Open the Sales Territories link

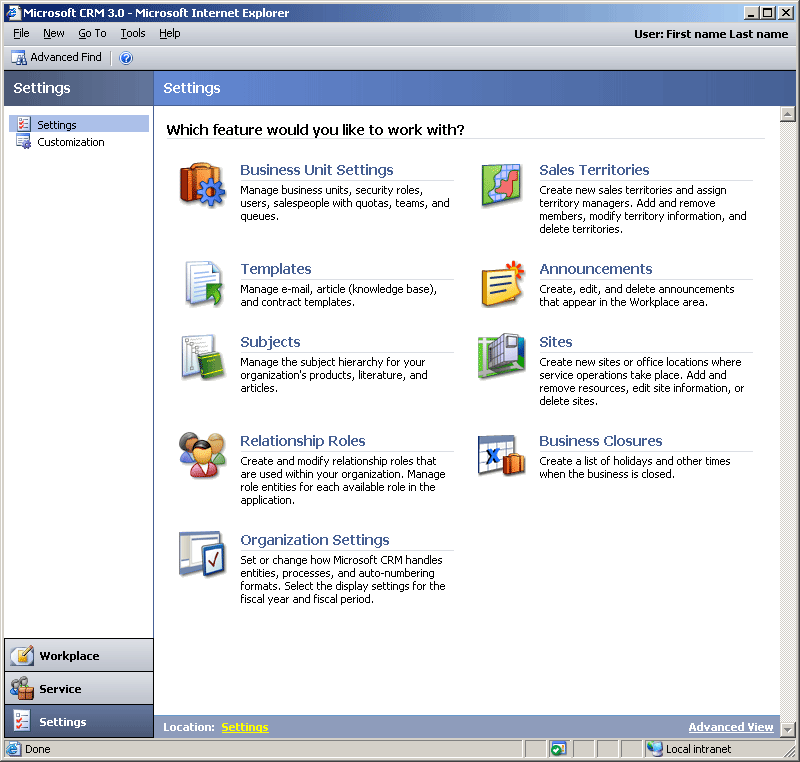[594, 170]
